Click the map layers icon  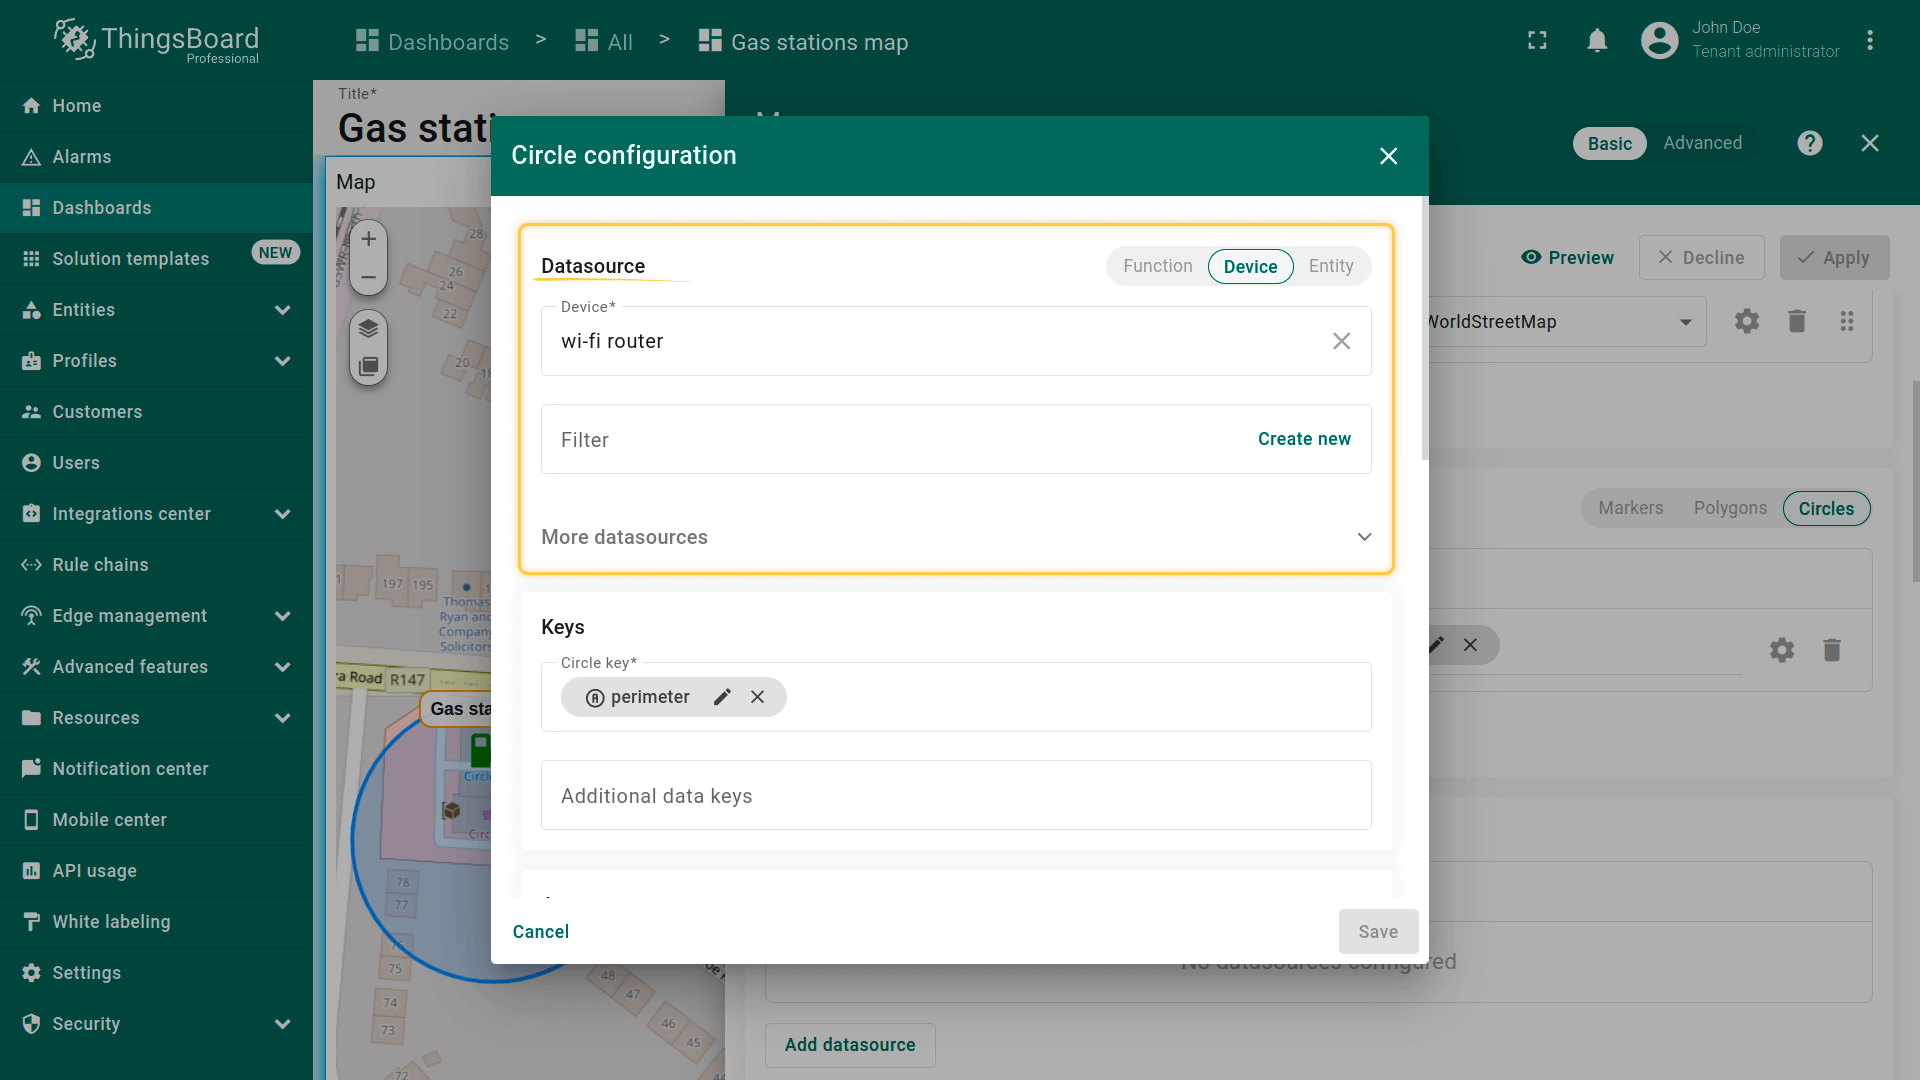click(368, 328)
